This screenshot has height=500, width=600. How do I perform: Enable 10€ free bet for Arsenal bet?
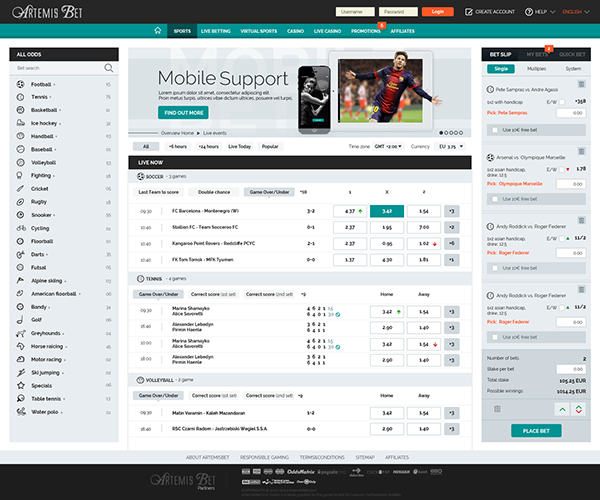pyautogui.click(x=494, y=199)
